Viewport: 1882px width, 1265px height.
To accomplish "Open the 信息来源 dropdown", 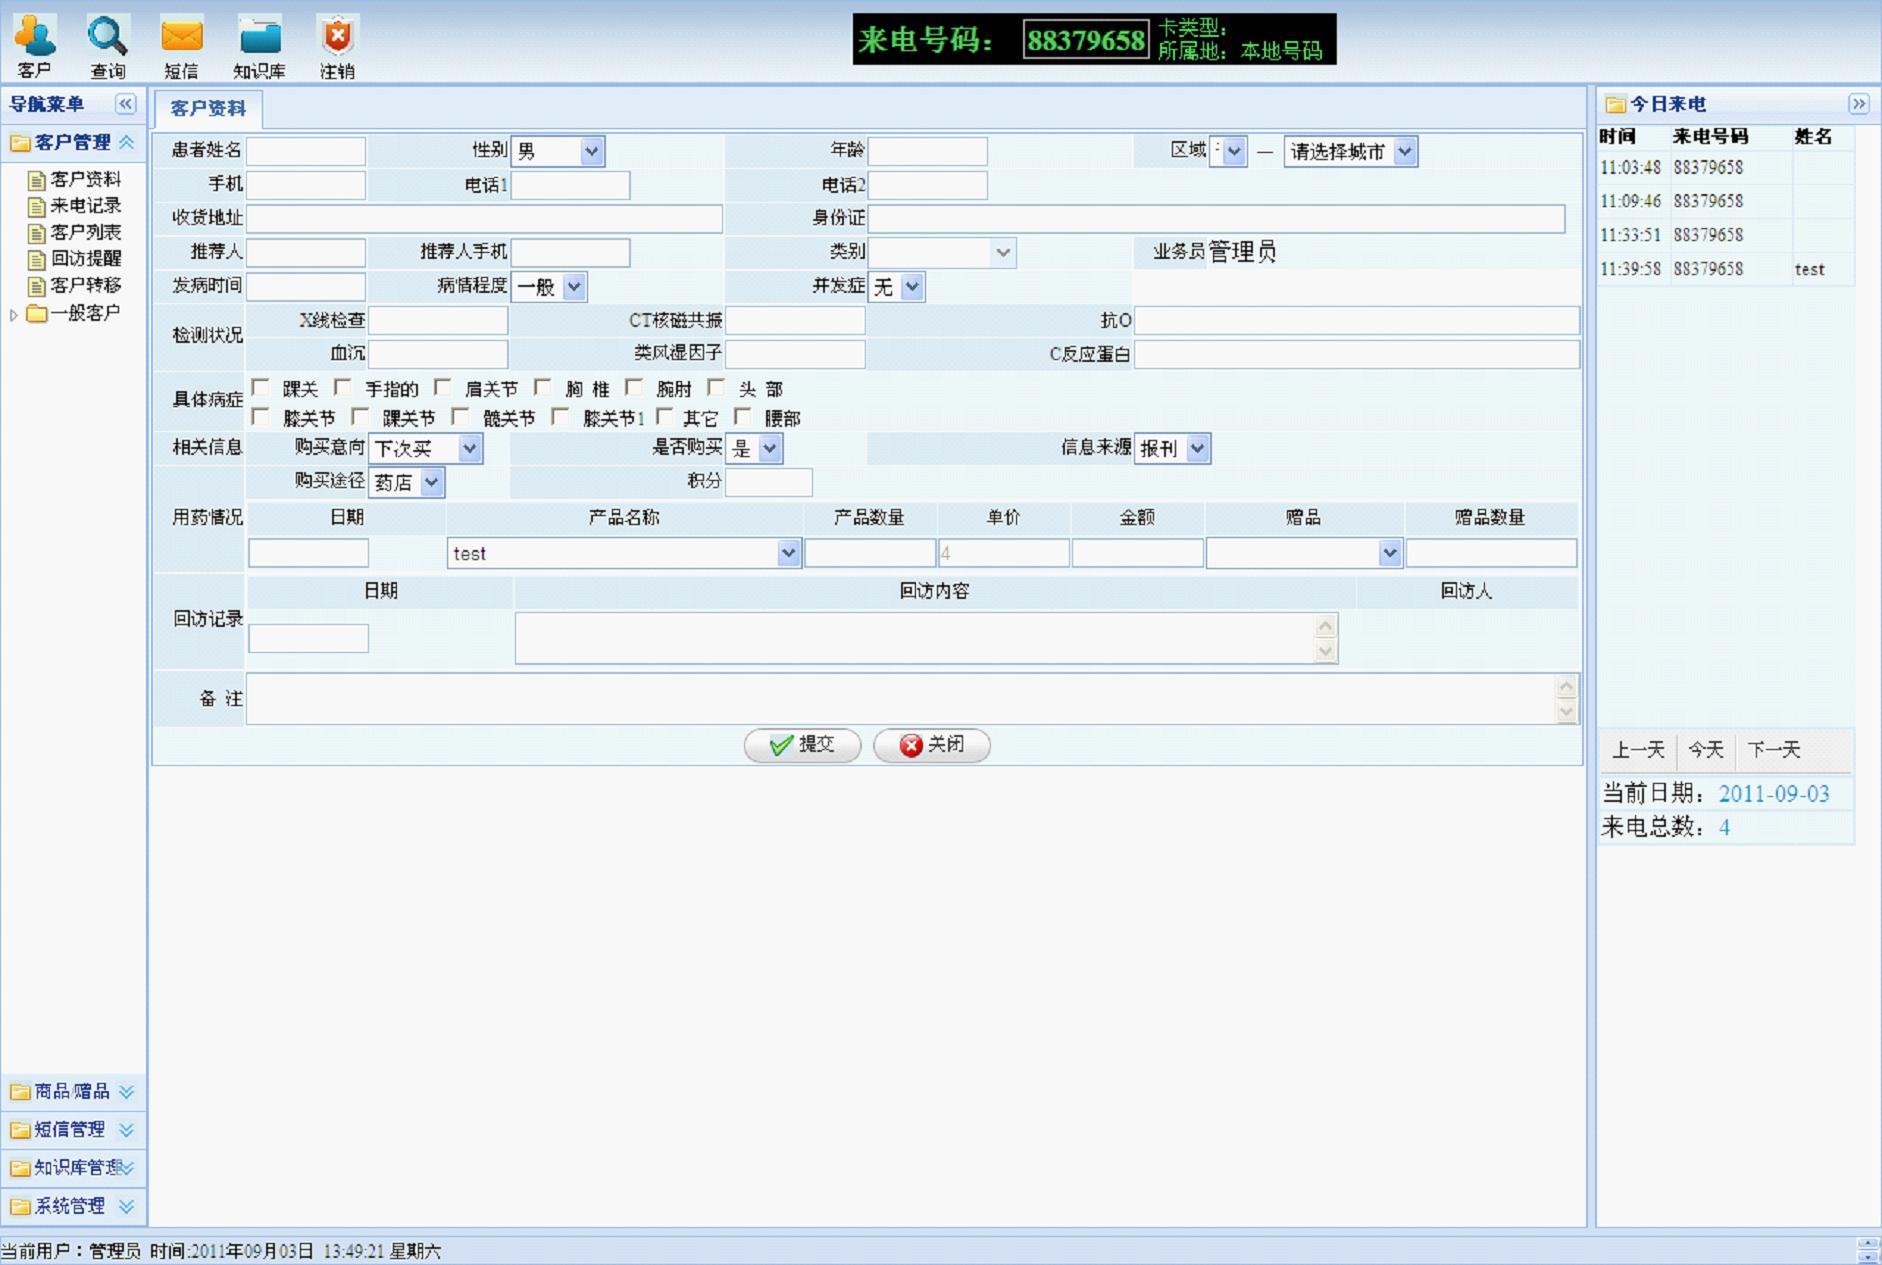I will pyautogui.click(x=1172, y=449).
